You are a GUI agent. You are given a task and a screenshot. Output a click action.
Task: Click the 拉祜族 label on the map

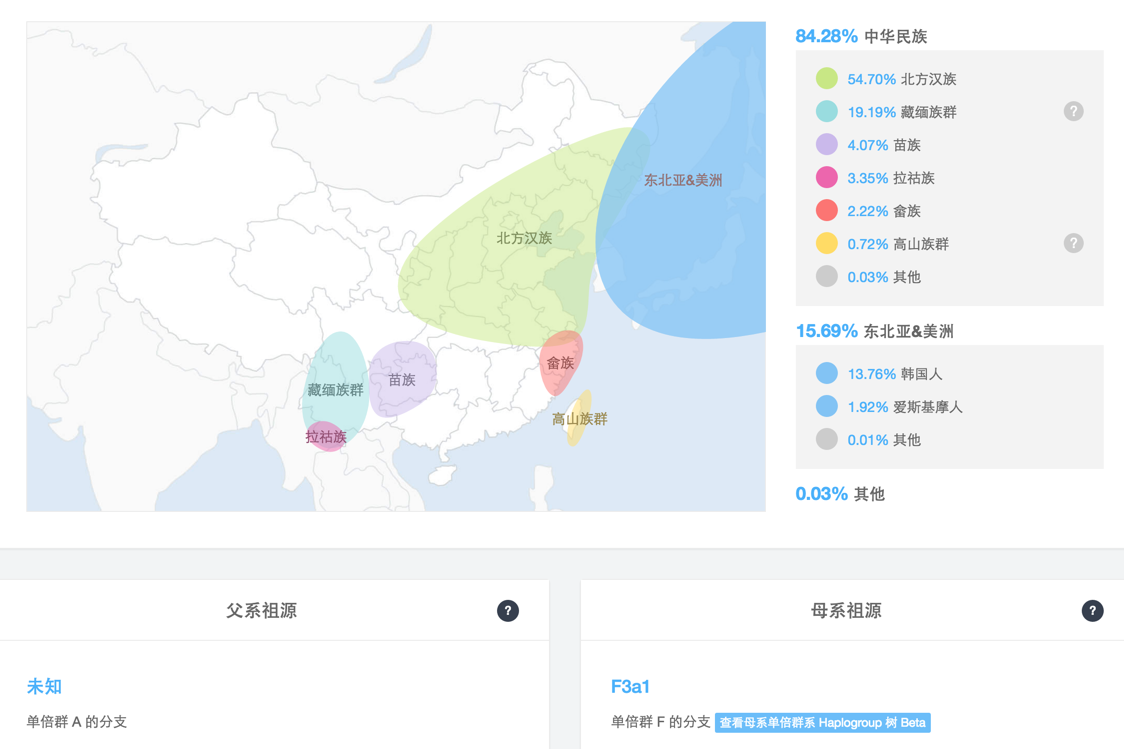[x=324, y=437]
